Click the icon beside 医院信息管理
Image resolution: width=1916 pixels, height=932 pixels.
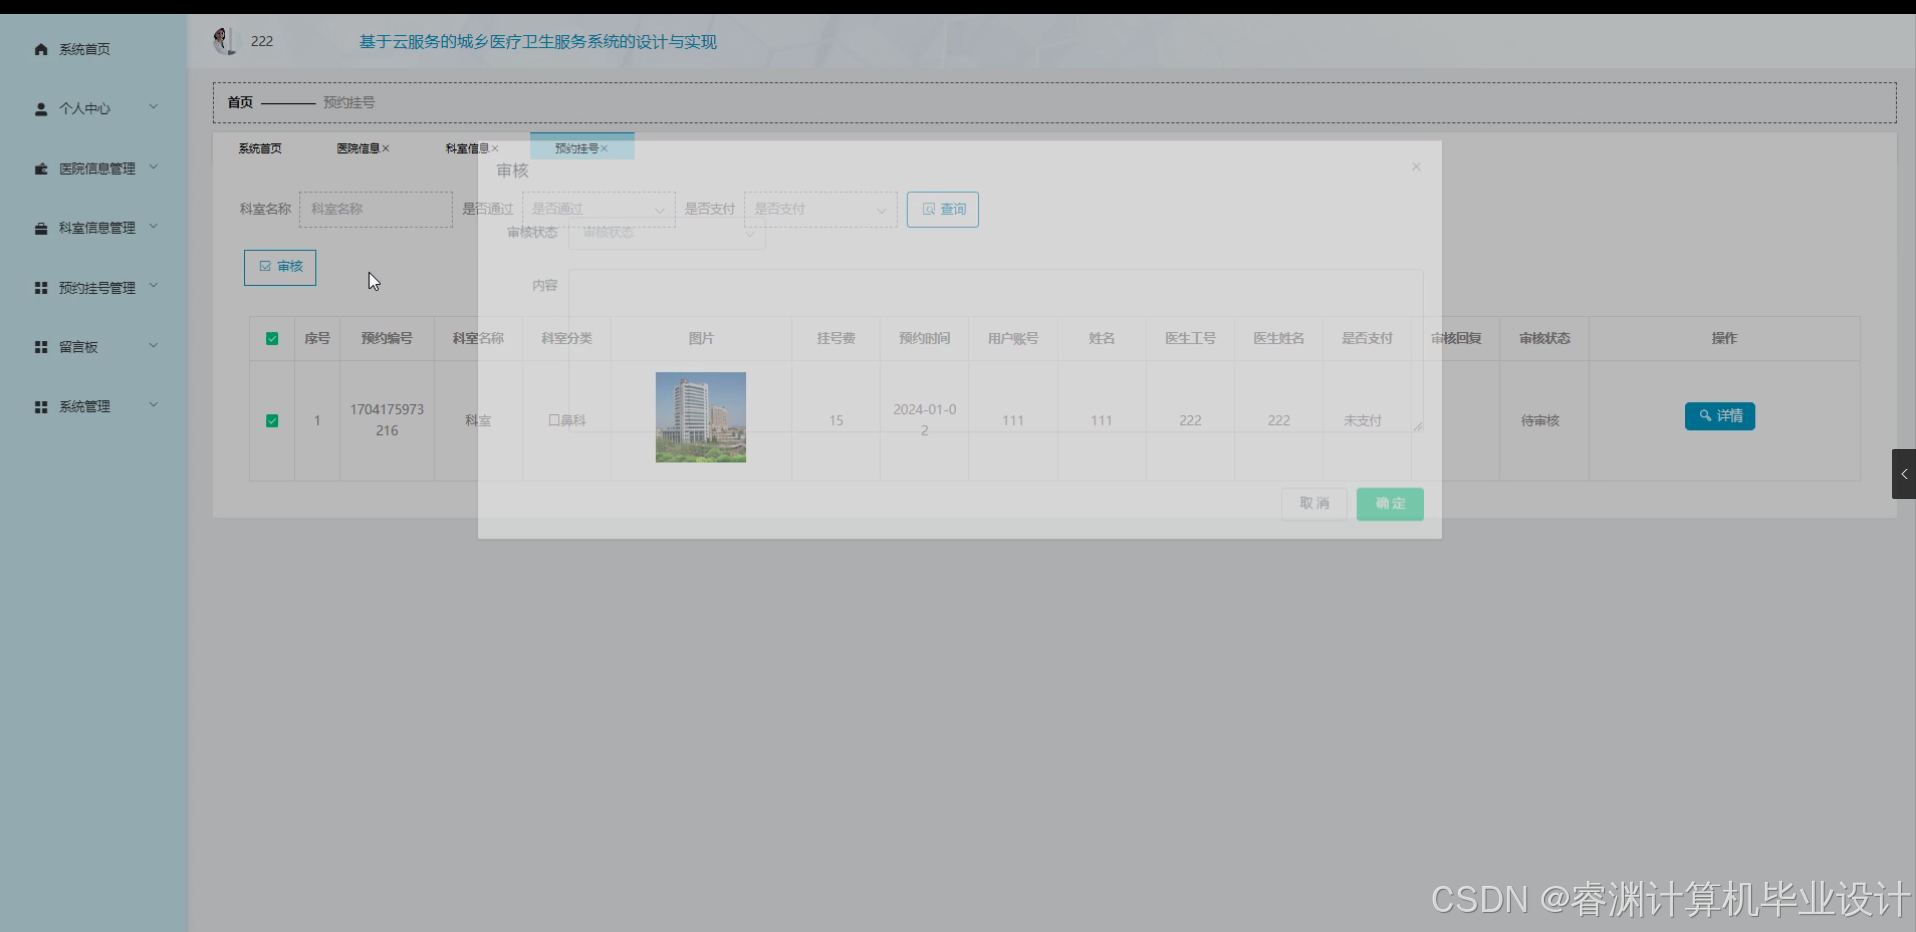(41, 168)
